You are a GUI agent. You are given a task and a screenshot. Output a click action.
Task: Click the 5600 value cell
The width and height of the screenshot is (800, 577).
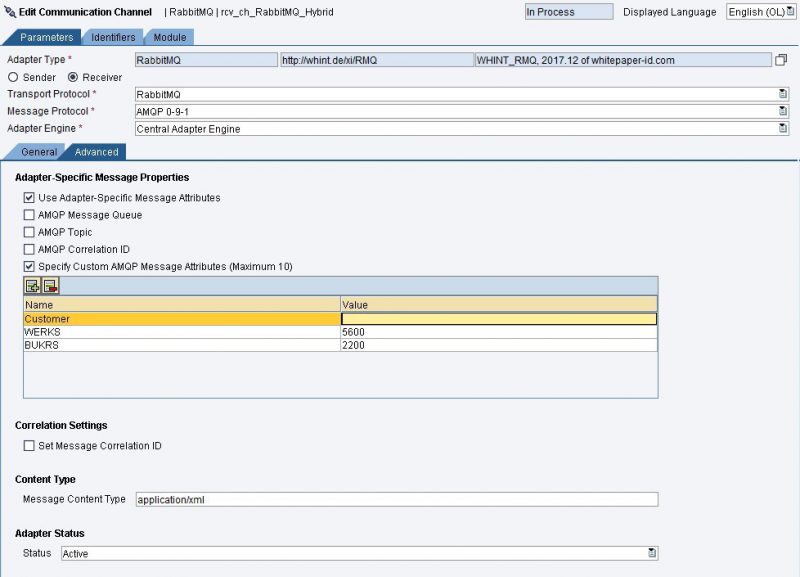click(499, 332)
